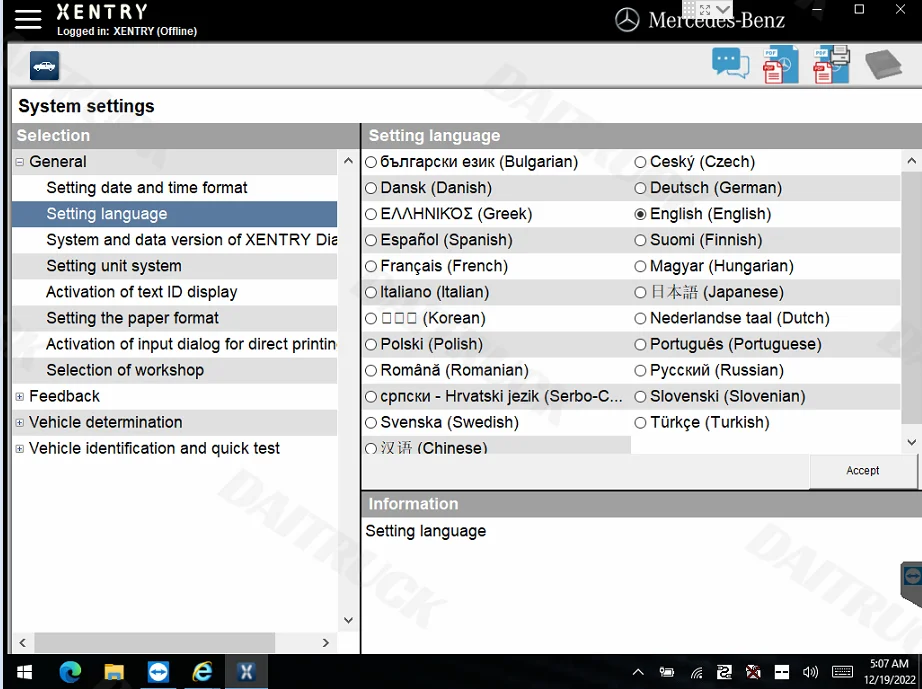This screenshot has width=922, height=689.
Task: Click the XENTRY taskbar icon
Action: pyautogui.click(x=246, y=672)
